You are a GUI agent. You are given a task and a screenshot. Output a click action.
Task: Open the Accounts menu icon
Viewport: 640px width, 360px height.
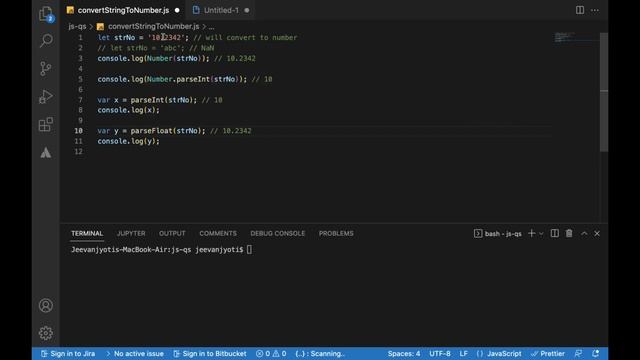46,305
